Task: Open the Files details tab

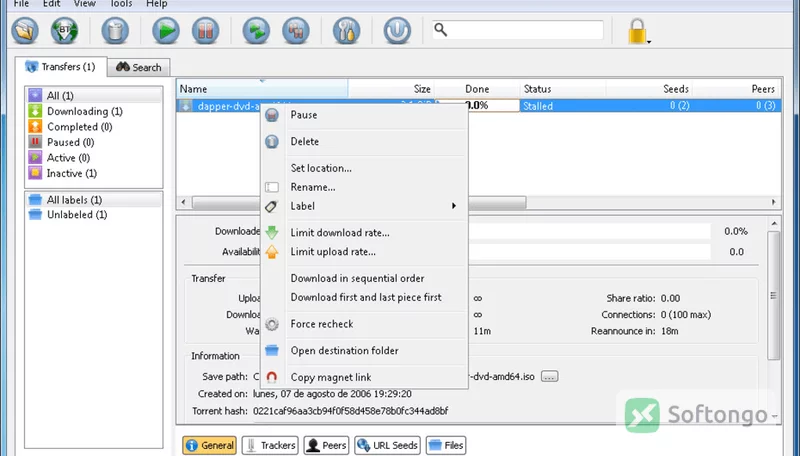Action: click(446, 445)
